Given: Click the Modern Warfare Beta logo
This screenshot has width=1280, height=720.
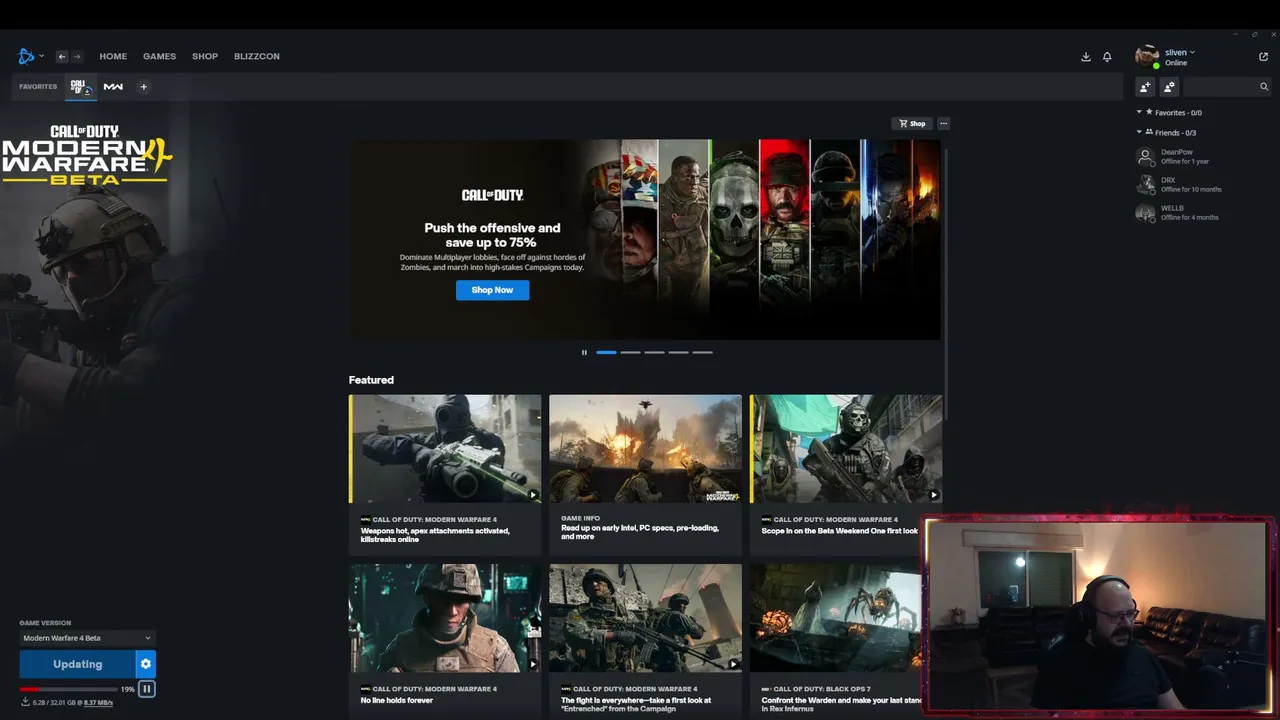Looking at the screenshot, I should pos(86,155).
